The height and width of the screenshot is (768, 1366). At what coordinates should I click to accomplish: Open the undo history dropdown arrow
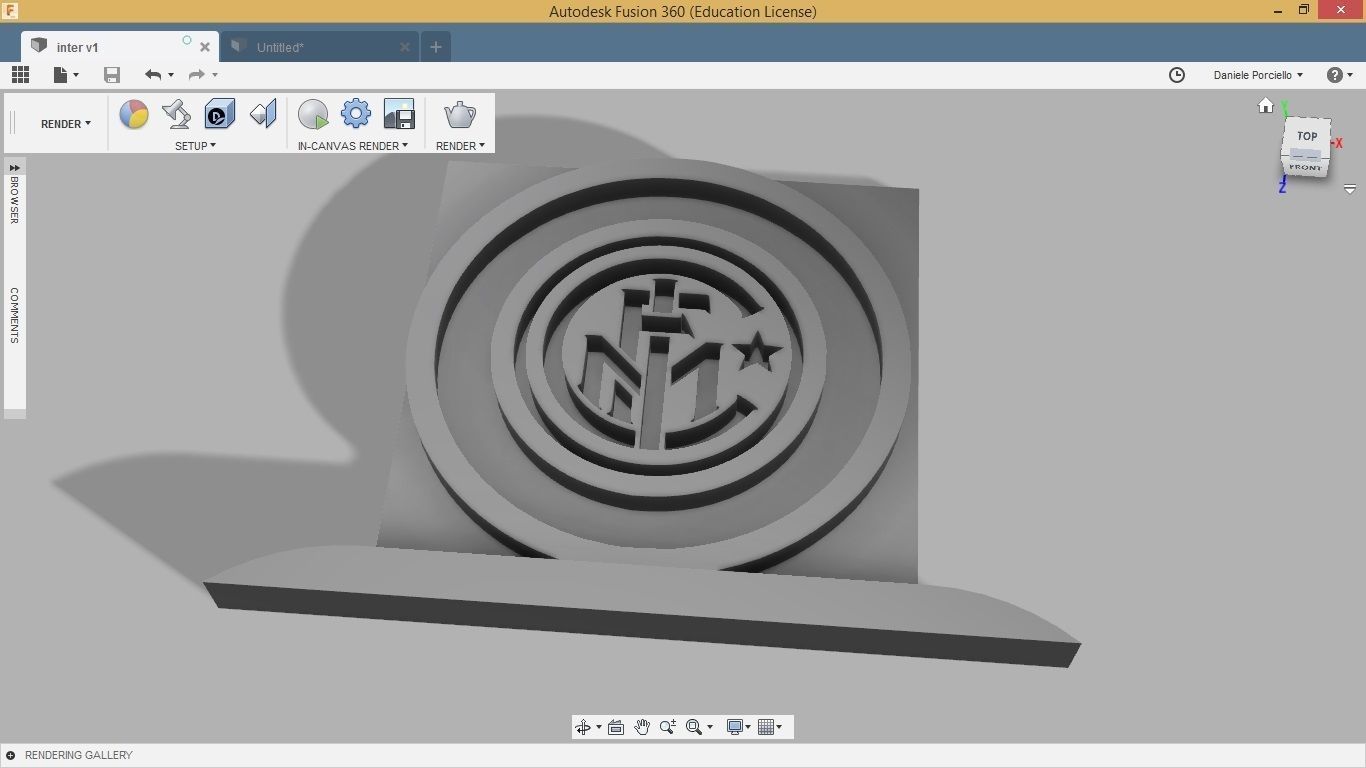171,75
